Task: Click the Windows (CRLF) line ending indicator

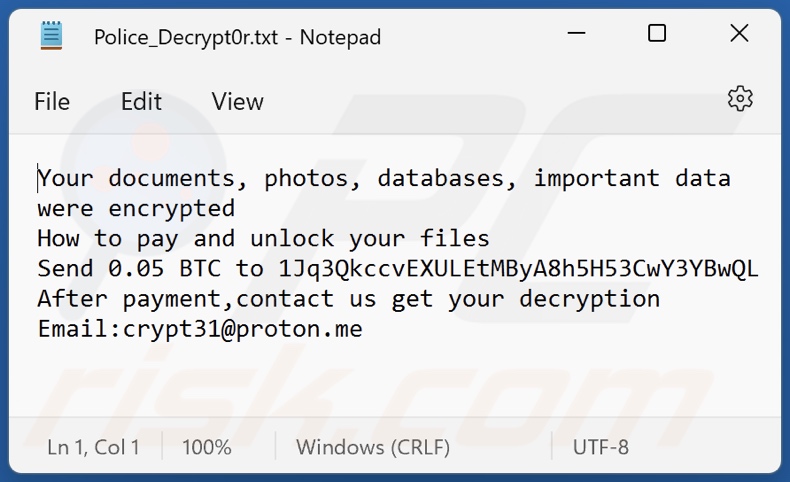Action: (x=373, y=447)
